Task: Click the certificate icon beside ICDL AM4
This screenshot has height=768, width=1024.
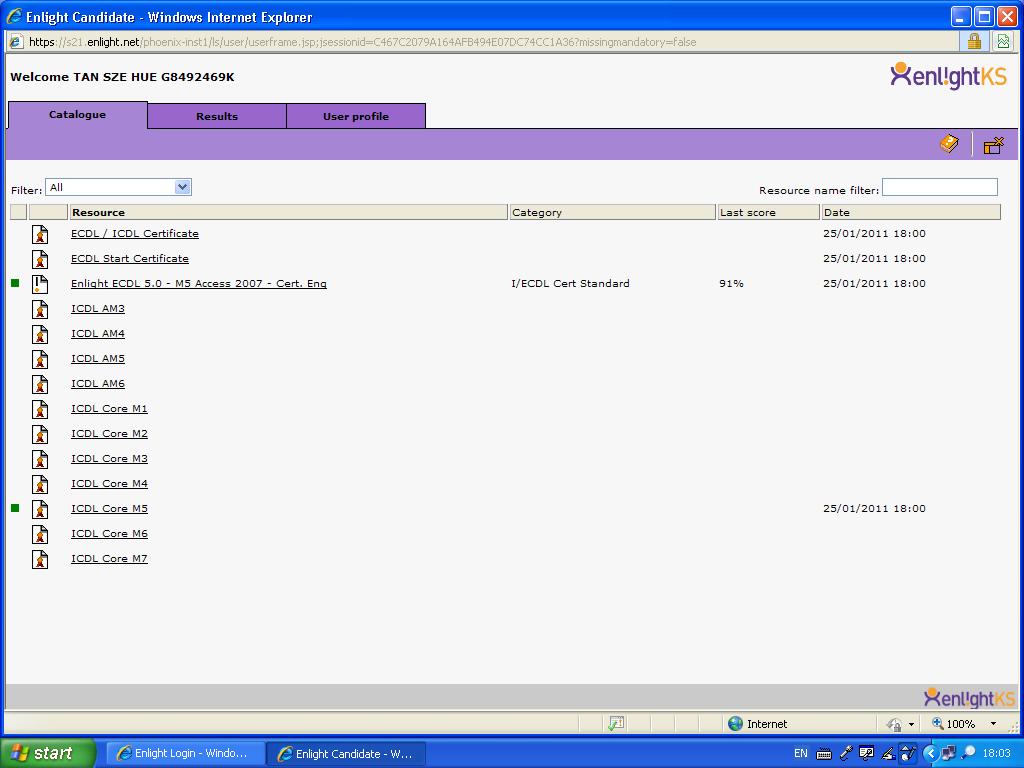Action: pyautogui.click(x=40, y=334)
